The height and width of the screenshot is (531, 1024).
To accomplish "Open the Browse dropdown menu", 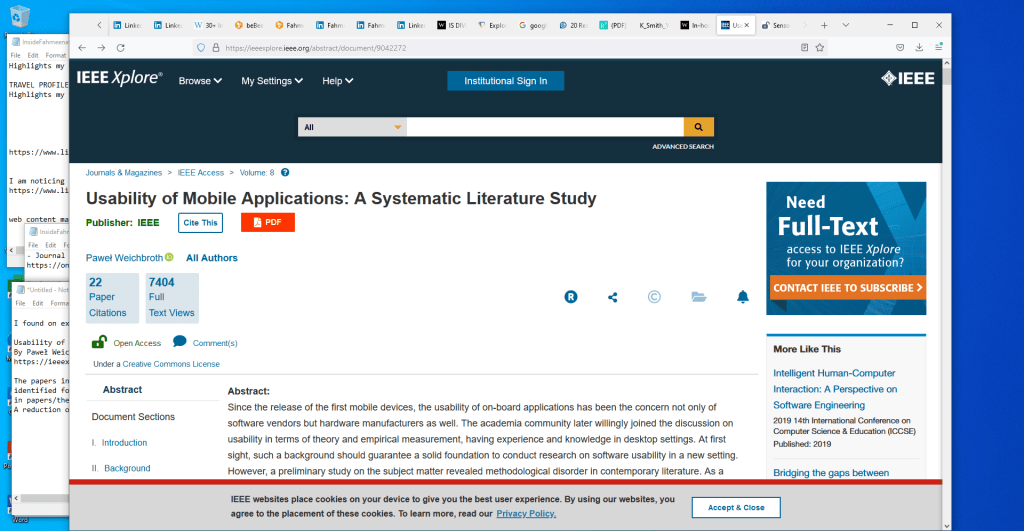I will pos(200,81).
